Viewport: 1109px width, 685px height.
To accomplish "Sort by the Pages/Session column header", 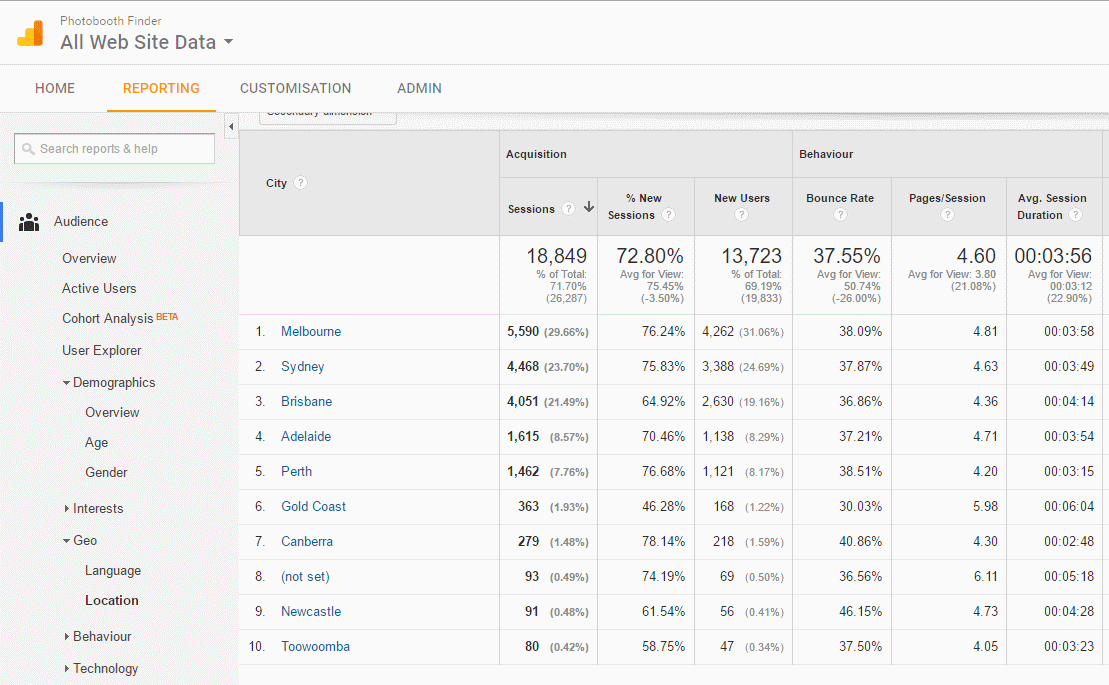I will coord(947,198).
